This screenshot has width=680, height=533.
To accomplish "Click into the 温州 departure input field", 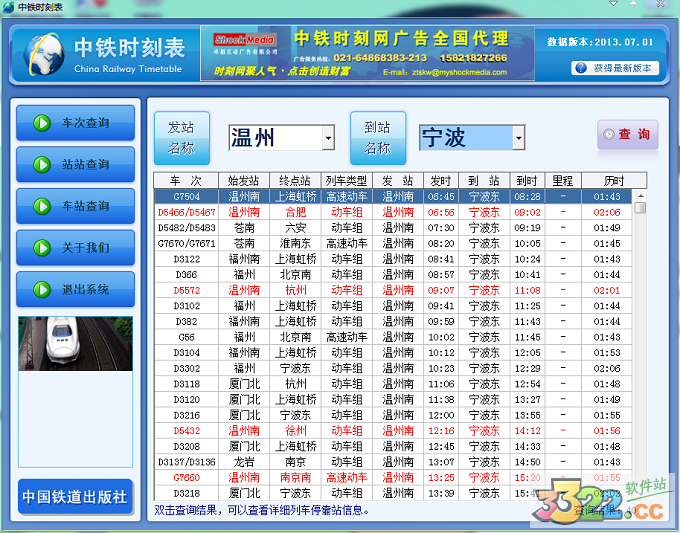I will [x=276, y=138].
